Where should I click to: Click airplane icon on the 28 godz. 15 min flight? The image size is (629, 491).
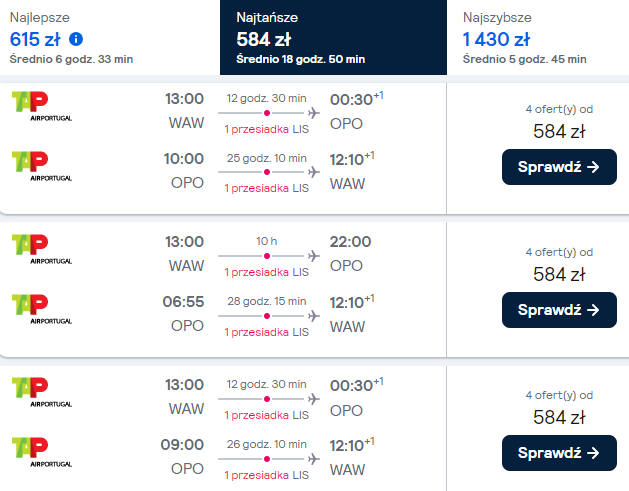click(314, 314)
